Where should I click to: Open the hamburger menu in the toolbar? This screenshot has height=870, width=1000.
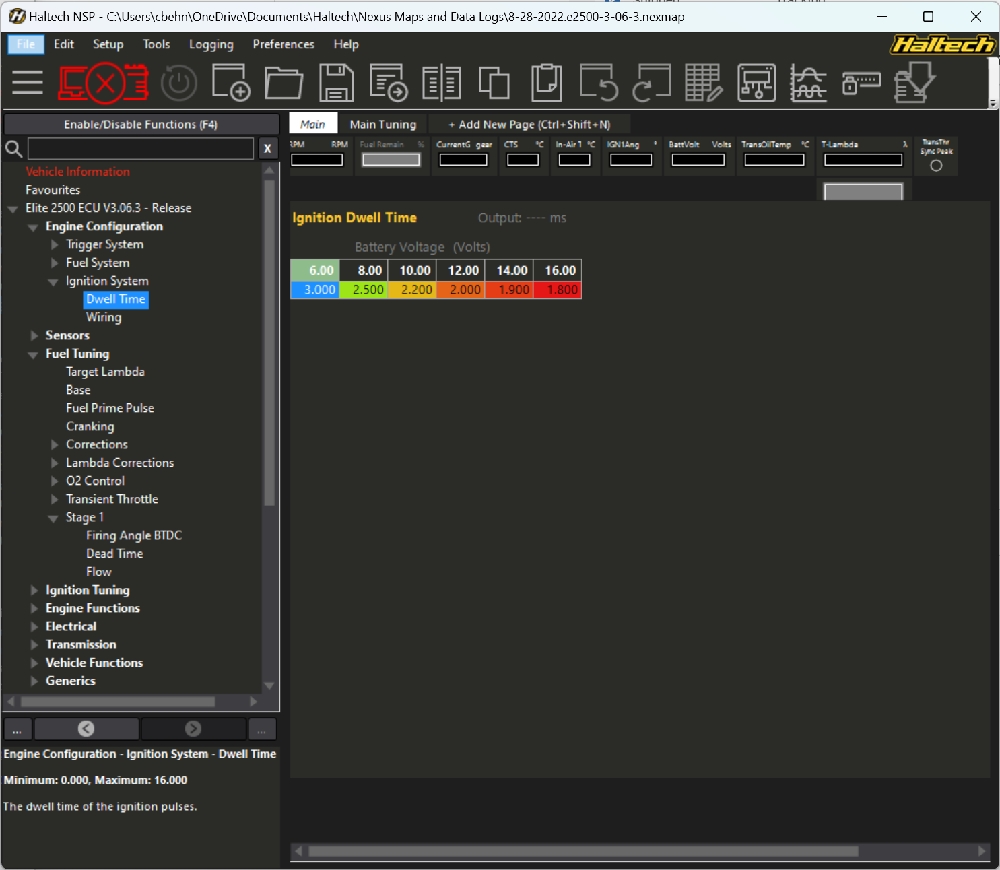[27, 83]
